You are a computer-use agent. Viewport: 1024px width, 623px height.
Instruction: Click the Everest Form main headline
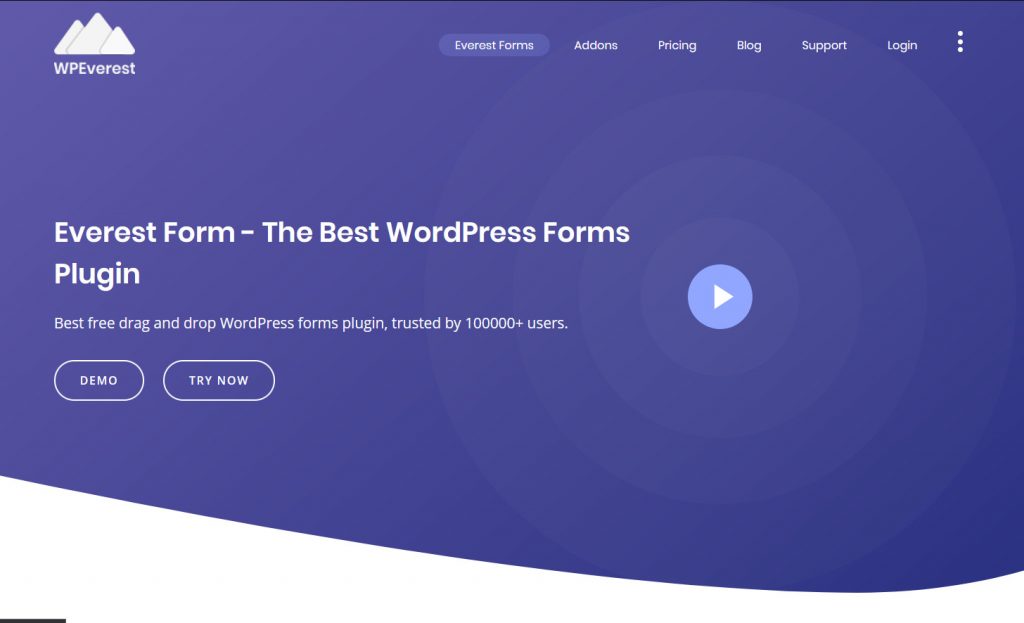342,253
